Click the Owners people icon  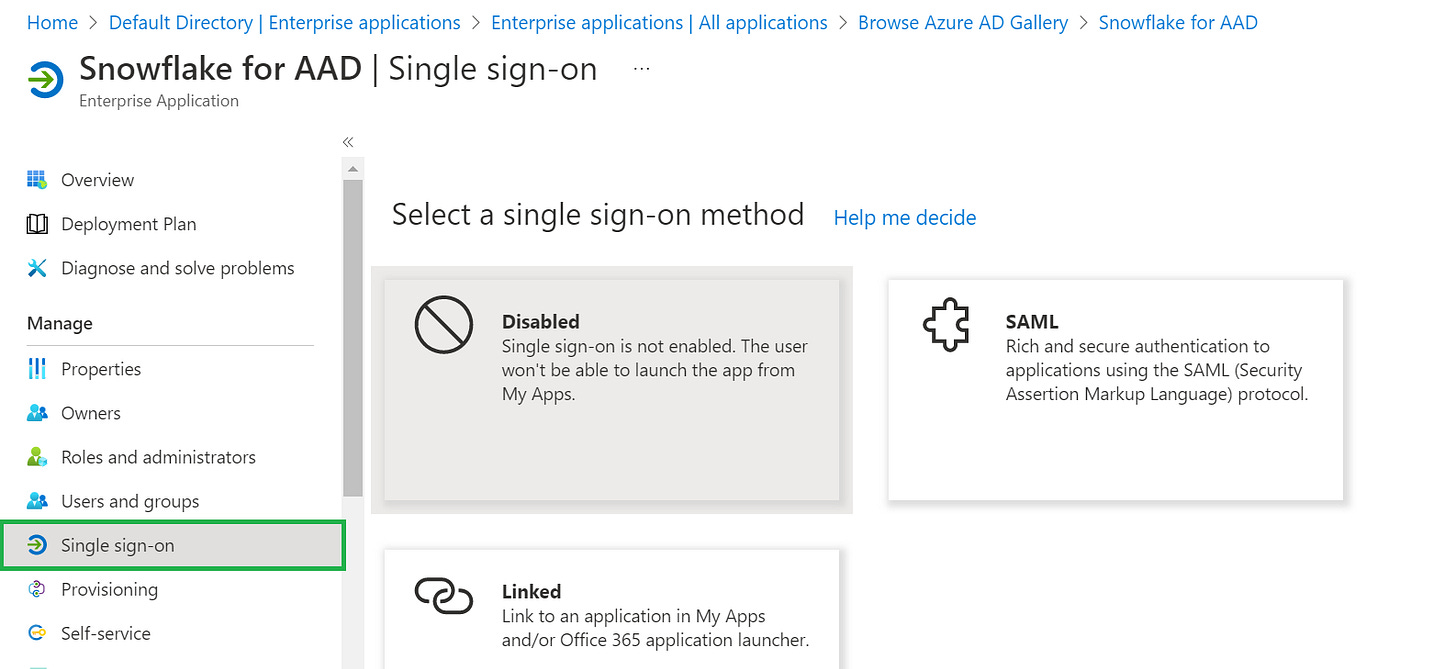pos(37,413)
